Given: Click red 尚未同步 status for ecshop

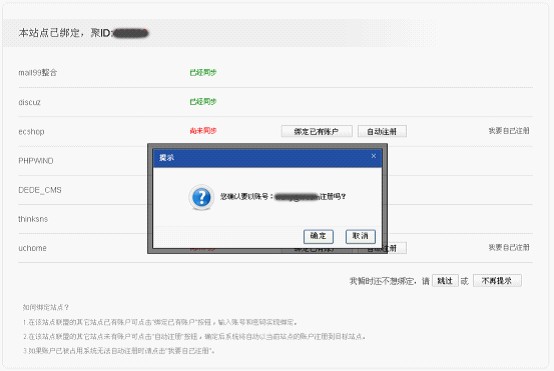Looking at the screenshot, I should tap(203, 131).
